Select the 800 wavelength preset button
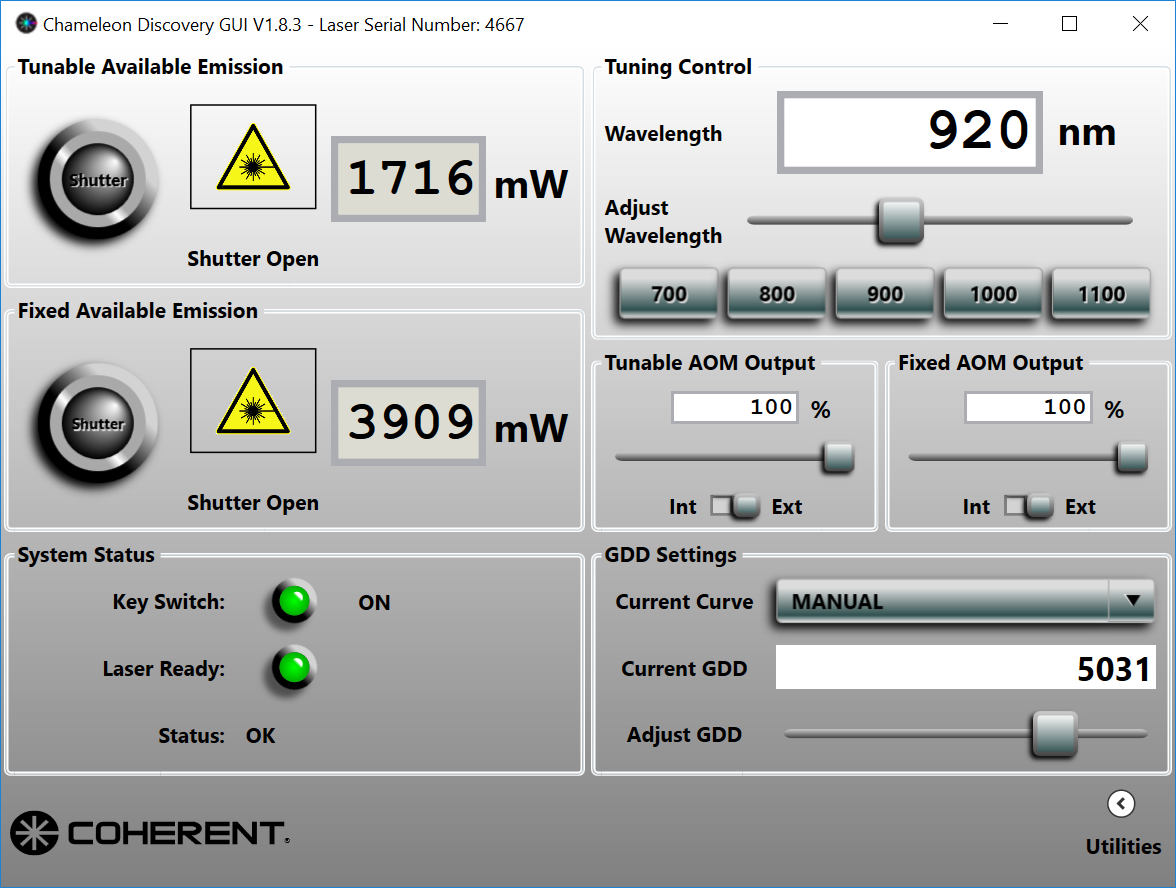This screenshot has height=888, width=1176. 777,294
